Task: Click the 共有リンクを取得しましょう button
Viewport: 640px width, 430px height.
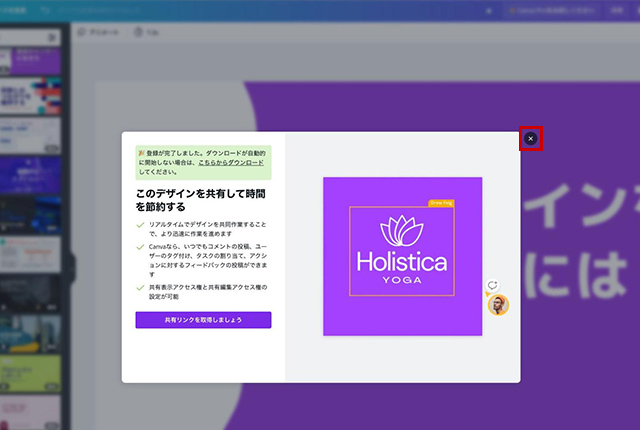Action: coord(203,320)
